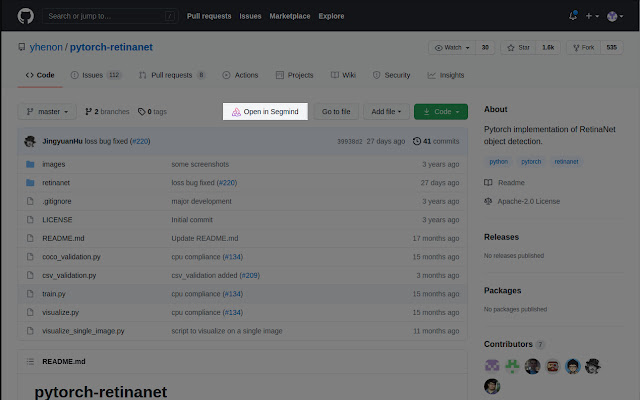Viewport: 640px width, 400px height.
Task: Open train.py file
Action: (x=54, y=294)
